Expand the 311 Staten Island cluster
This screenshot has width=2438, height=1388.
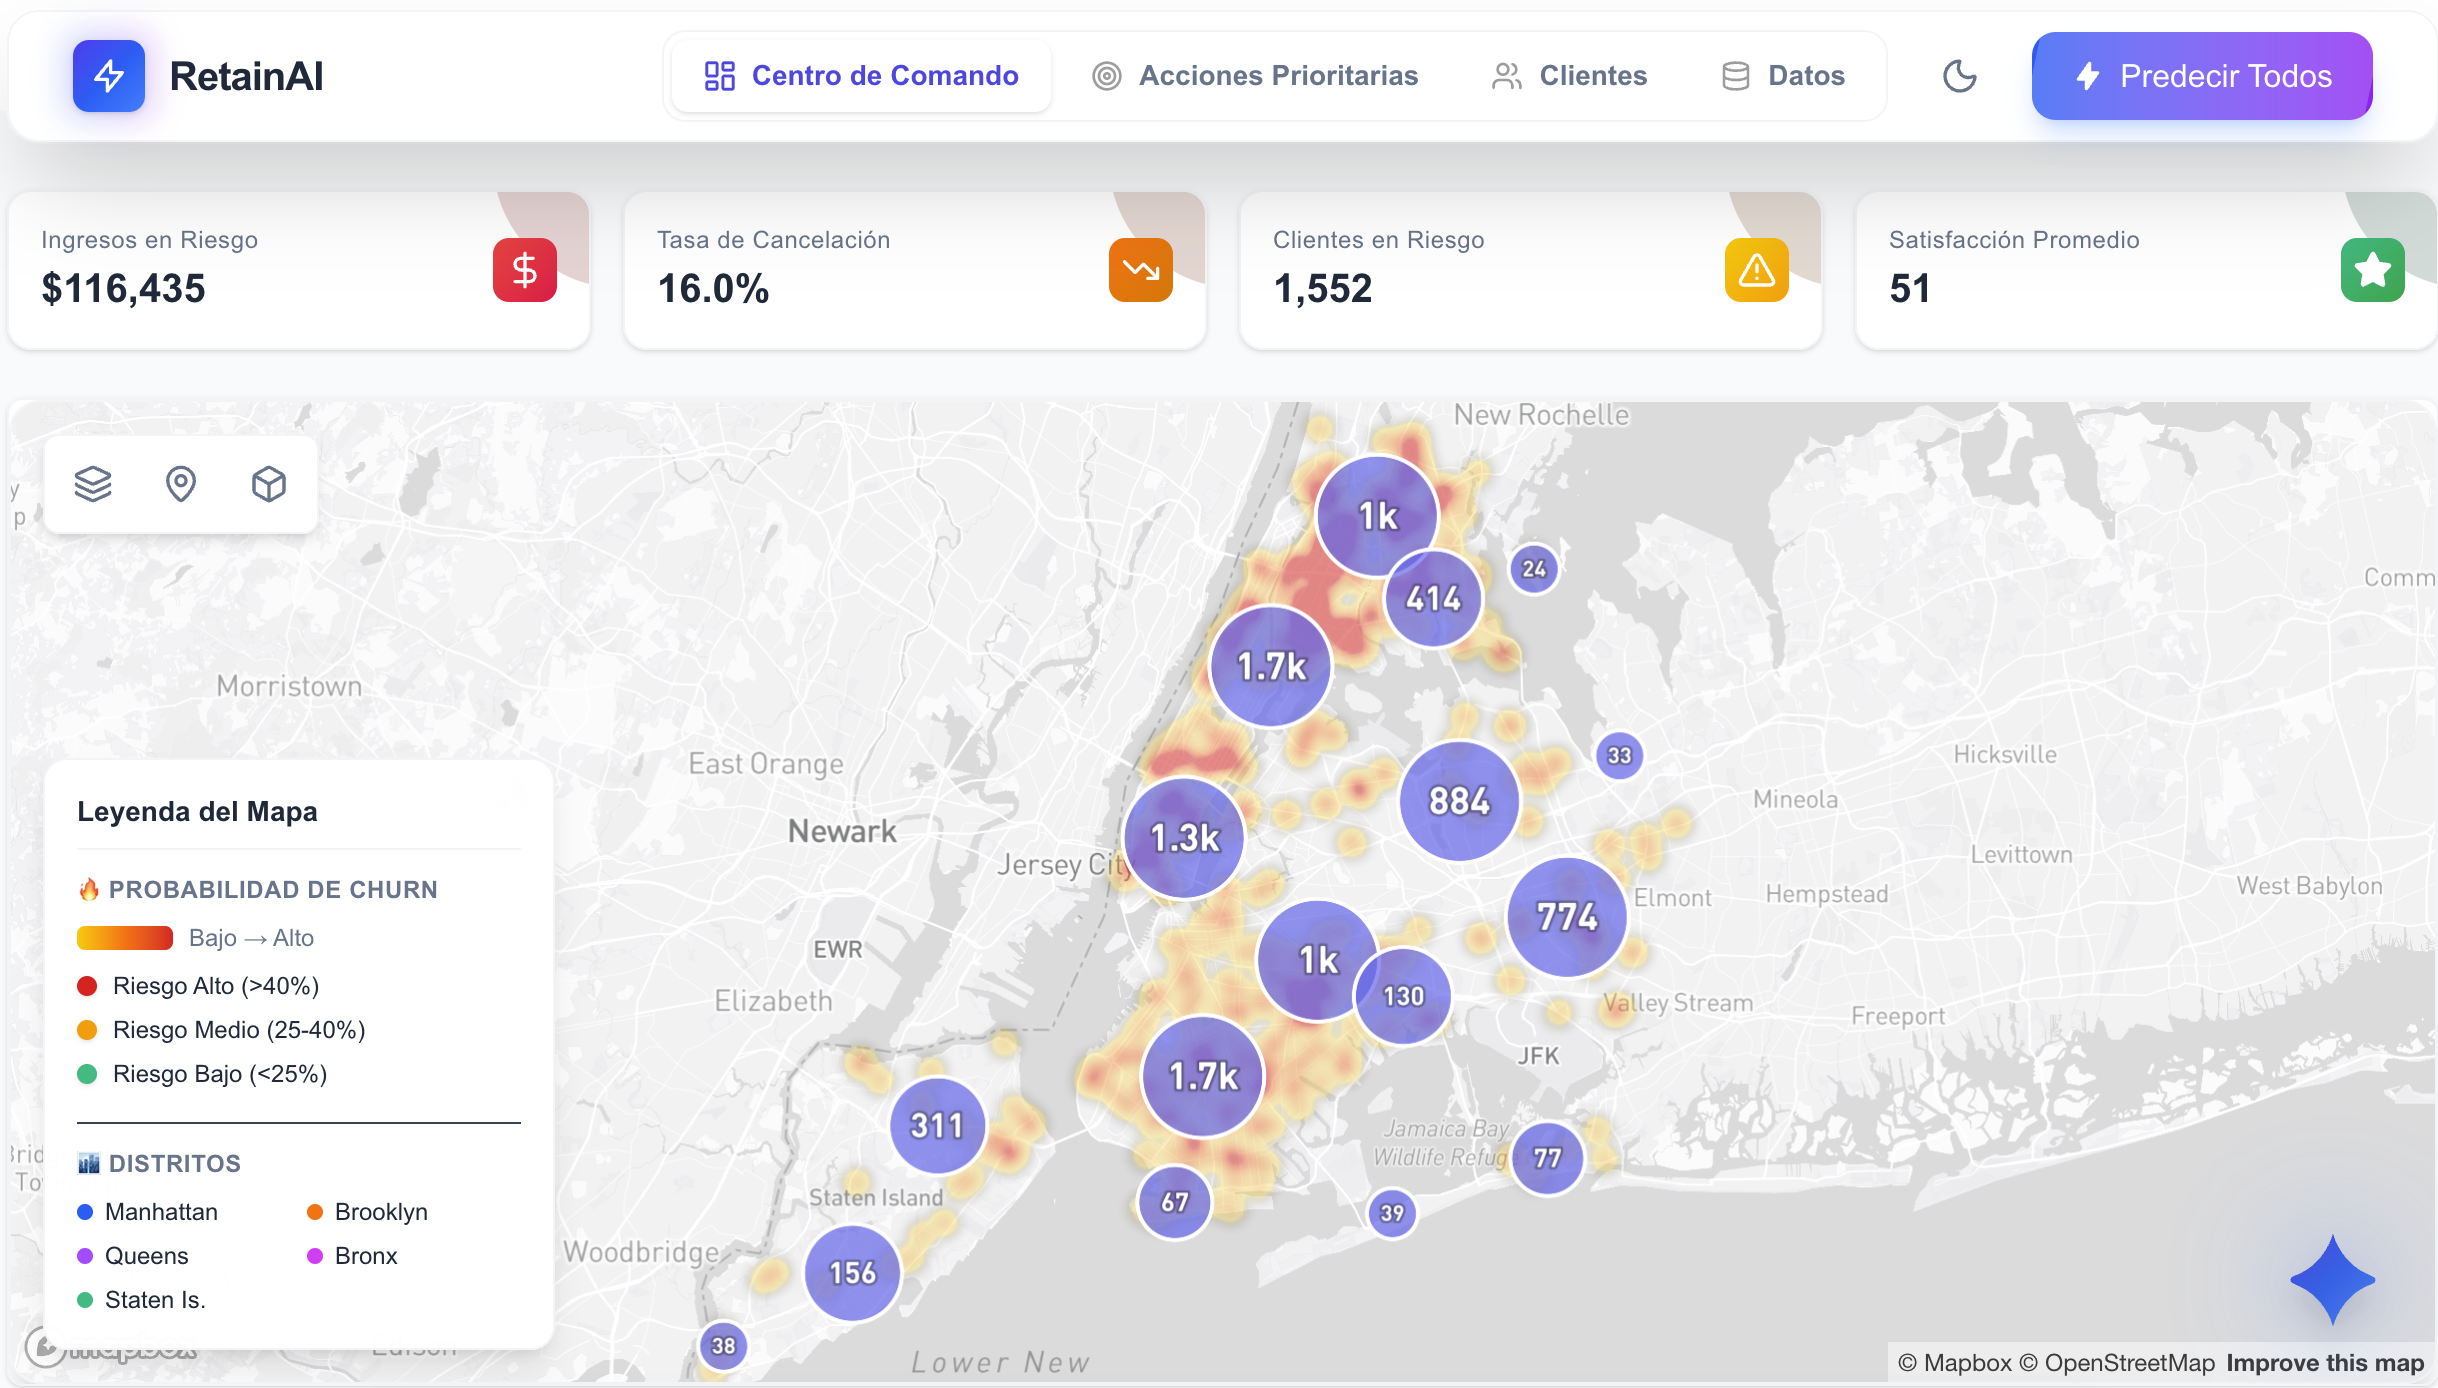[937, 1126]
